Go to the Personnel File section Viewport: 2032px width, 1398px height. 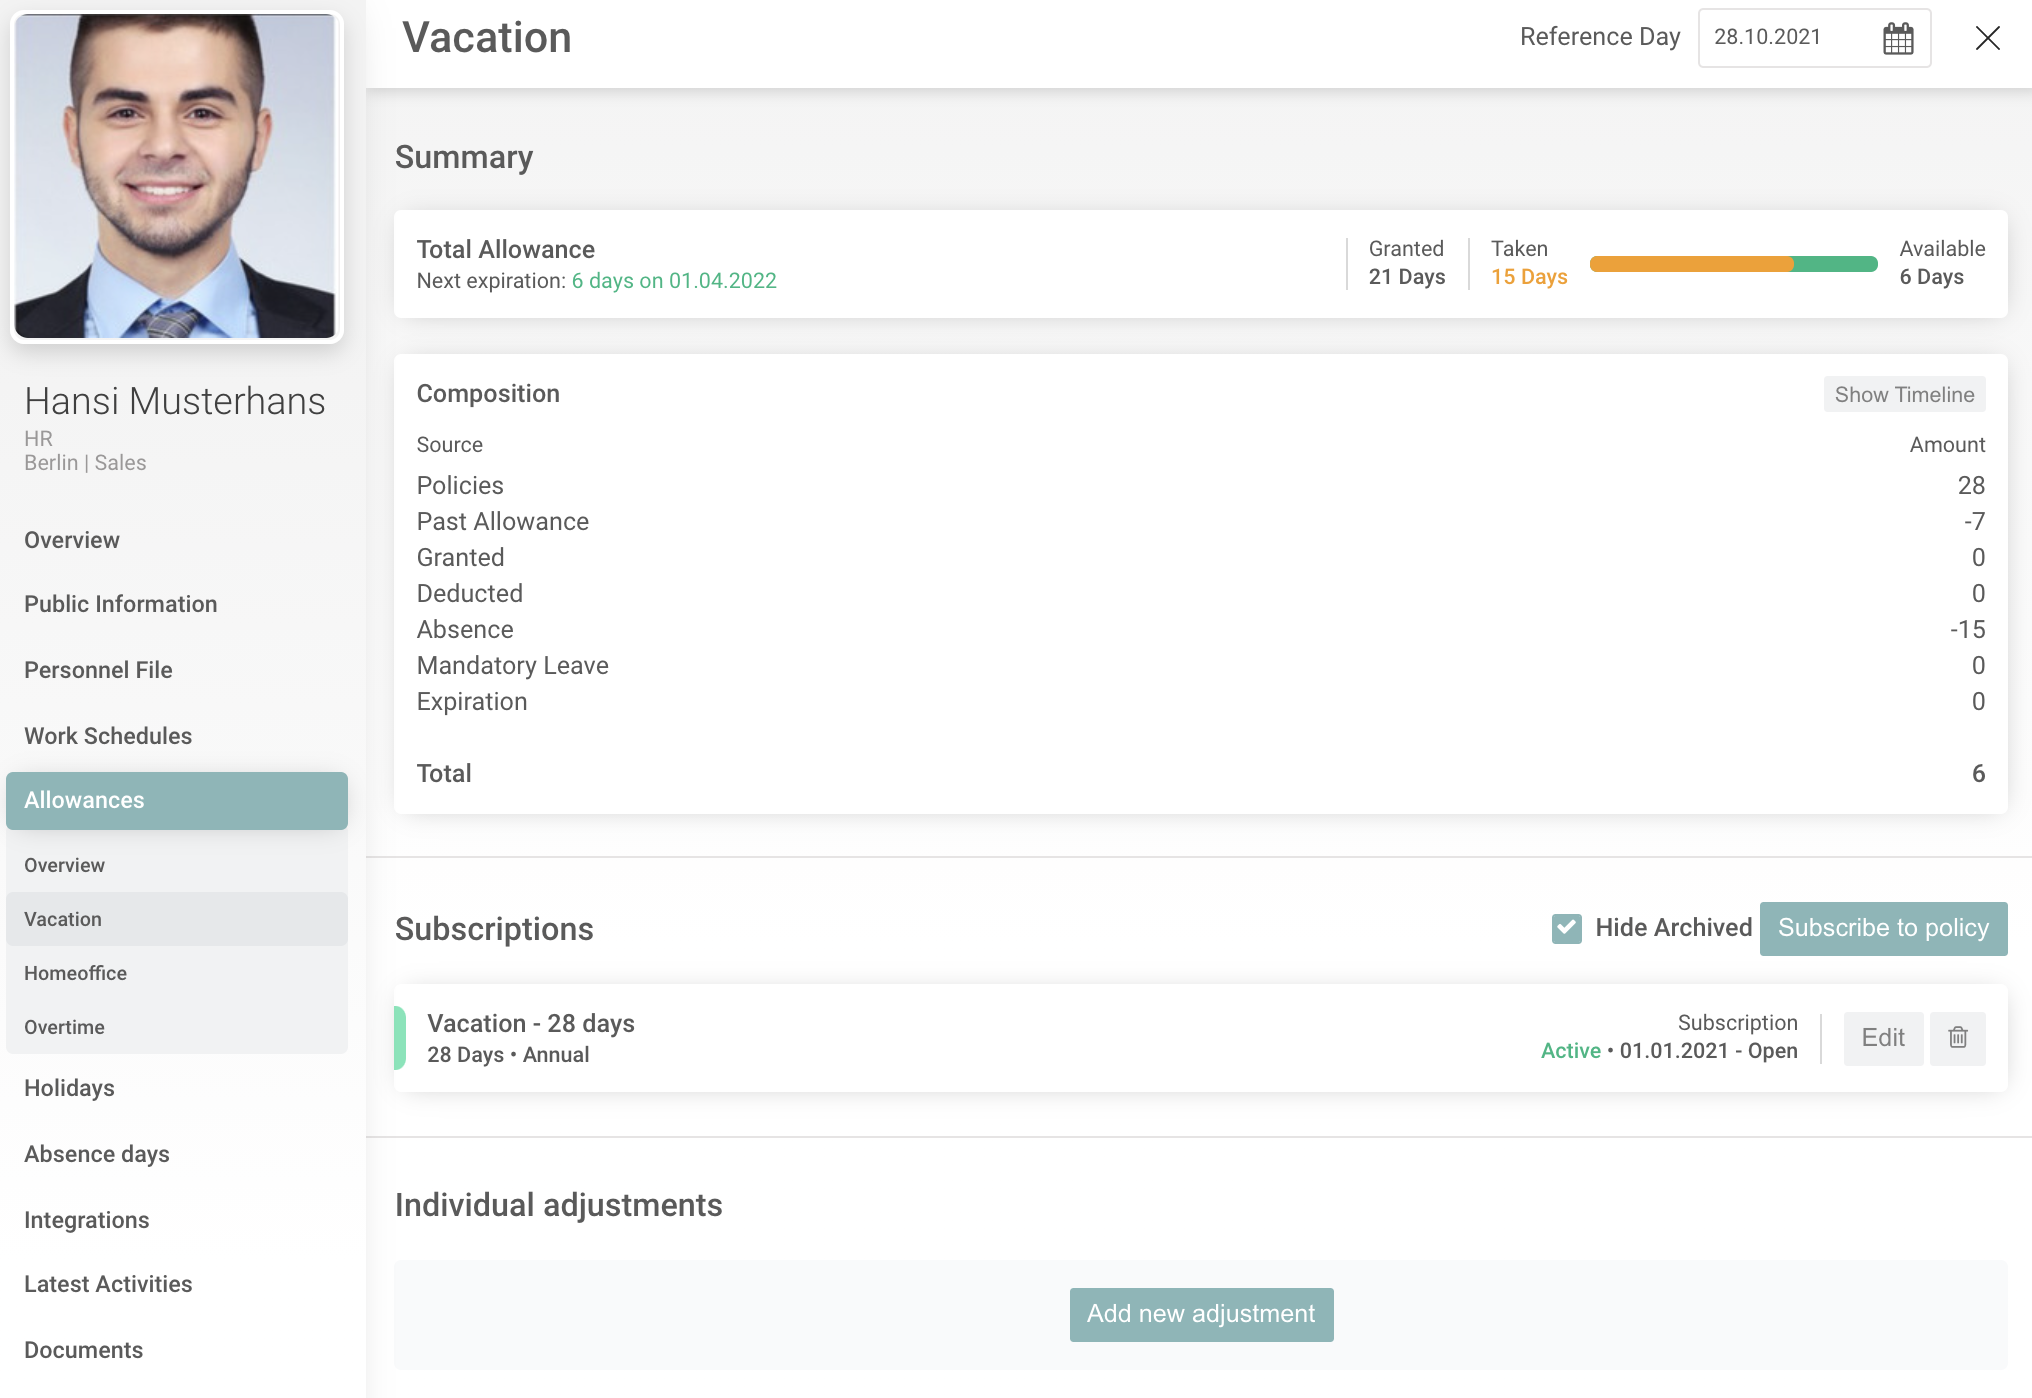point(98,670)
